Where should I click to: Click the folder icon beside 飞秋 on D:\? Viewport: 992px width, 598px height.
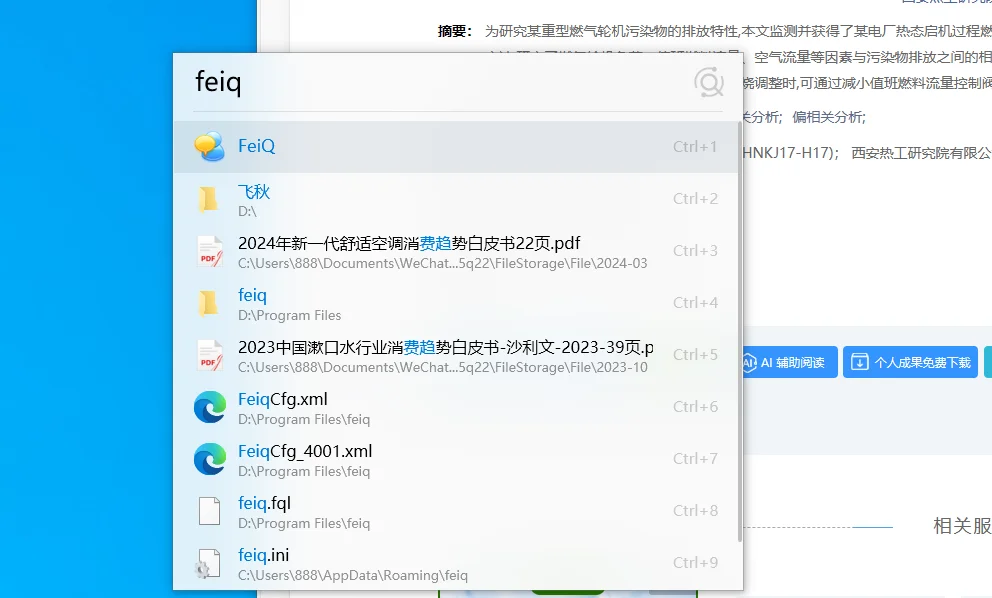pos(209,198)
